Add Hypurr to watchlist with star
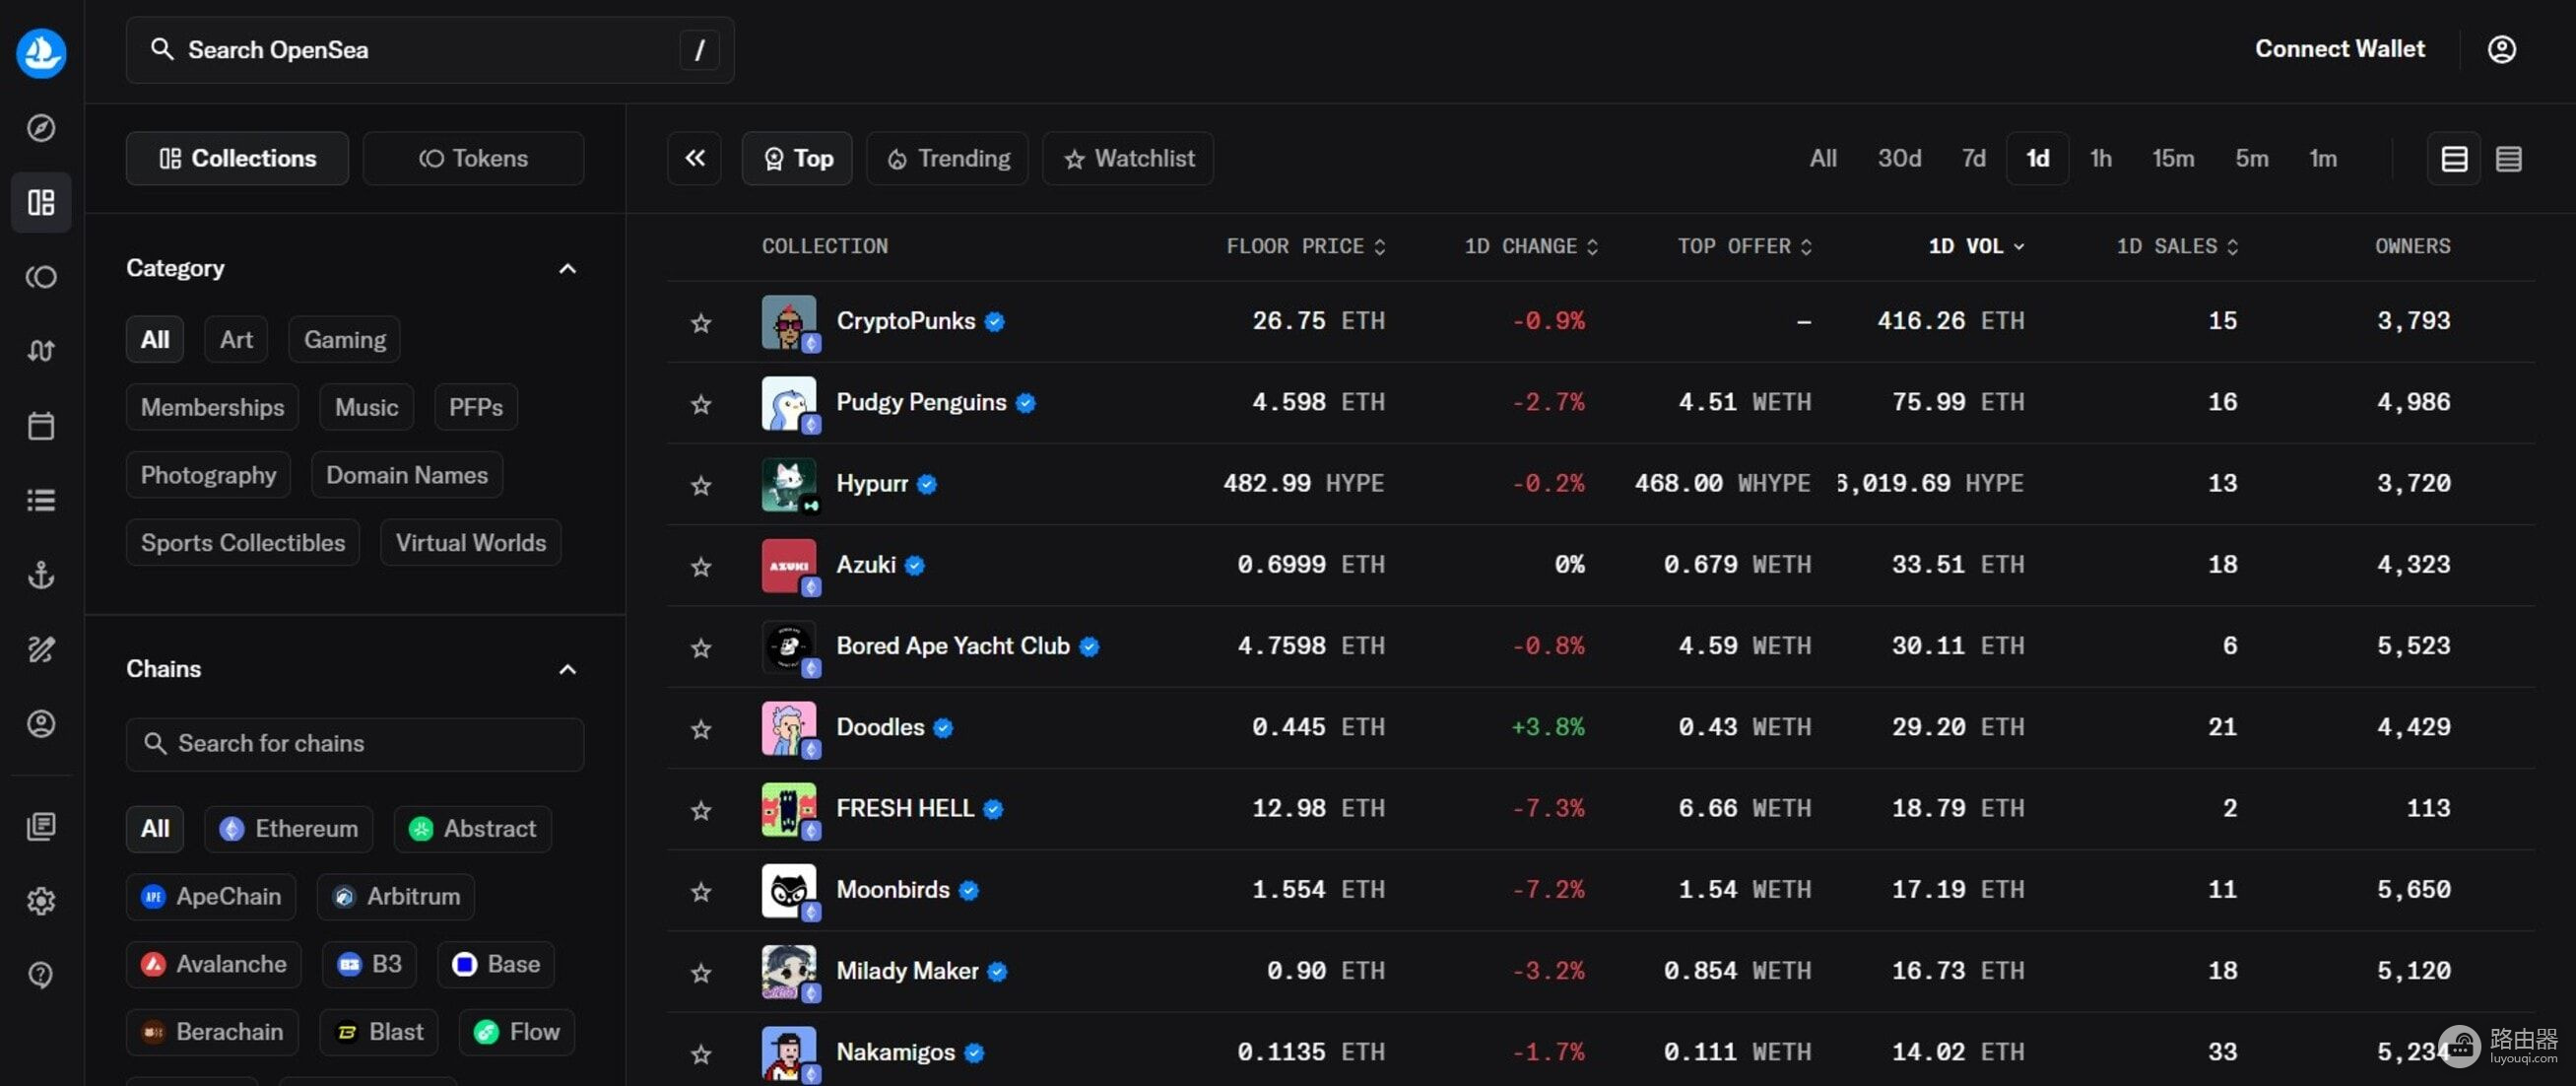 [x=701, y=485]
